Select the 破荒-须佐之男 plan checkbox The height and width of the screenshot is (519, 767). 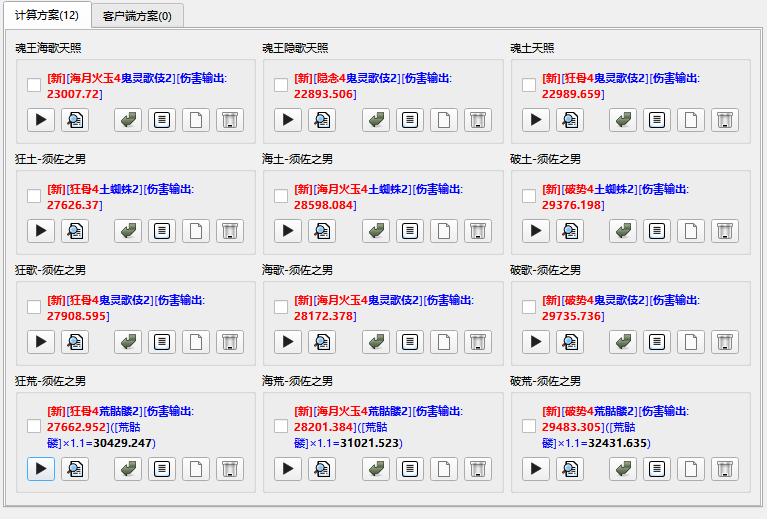(x=529, y=426)
